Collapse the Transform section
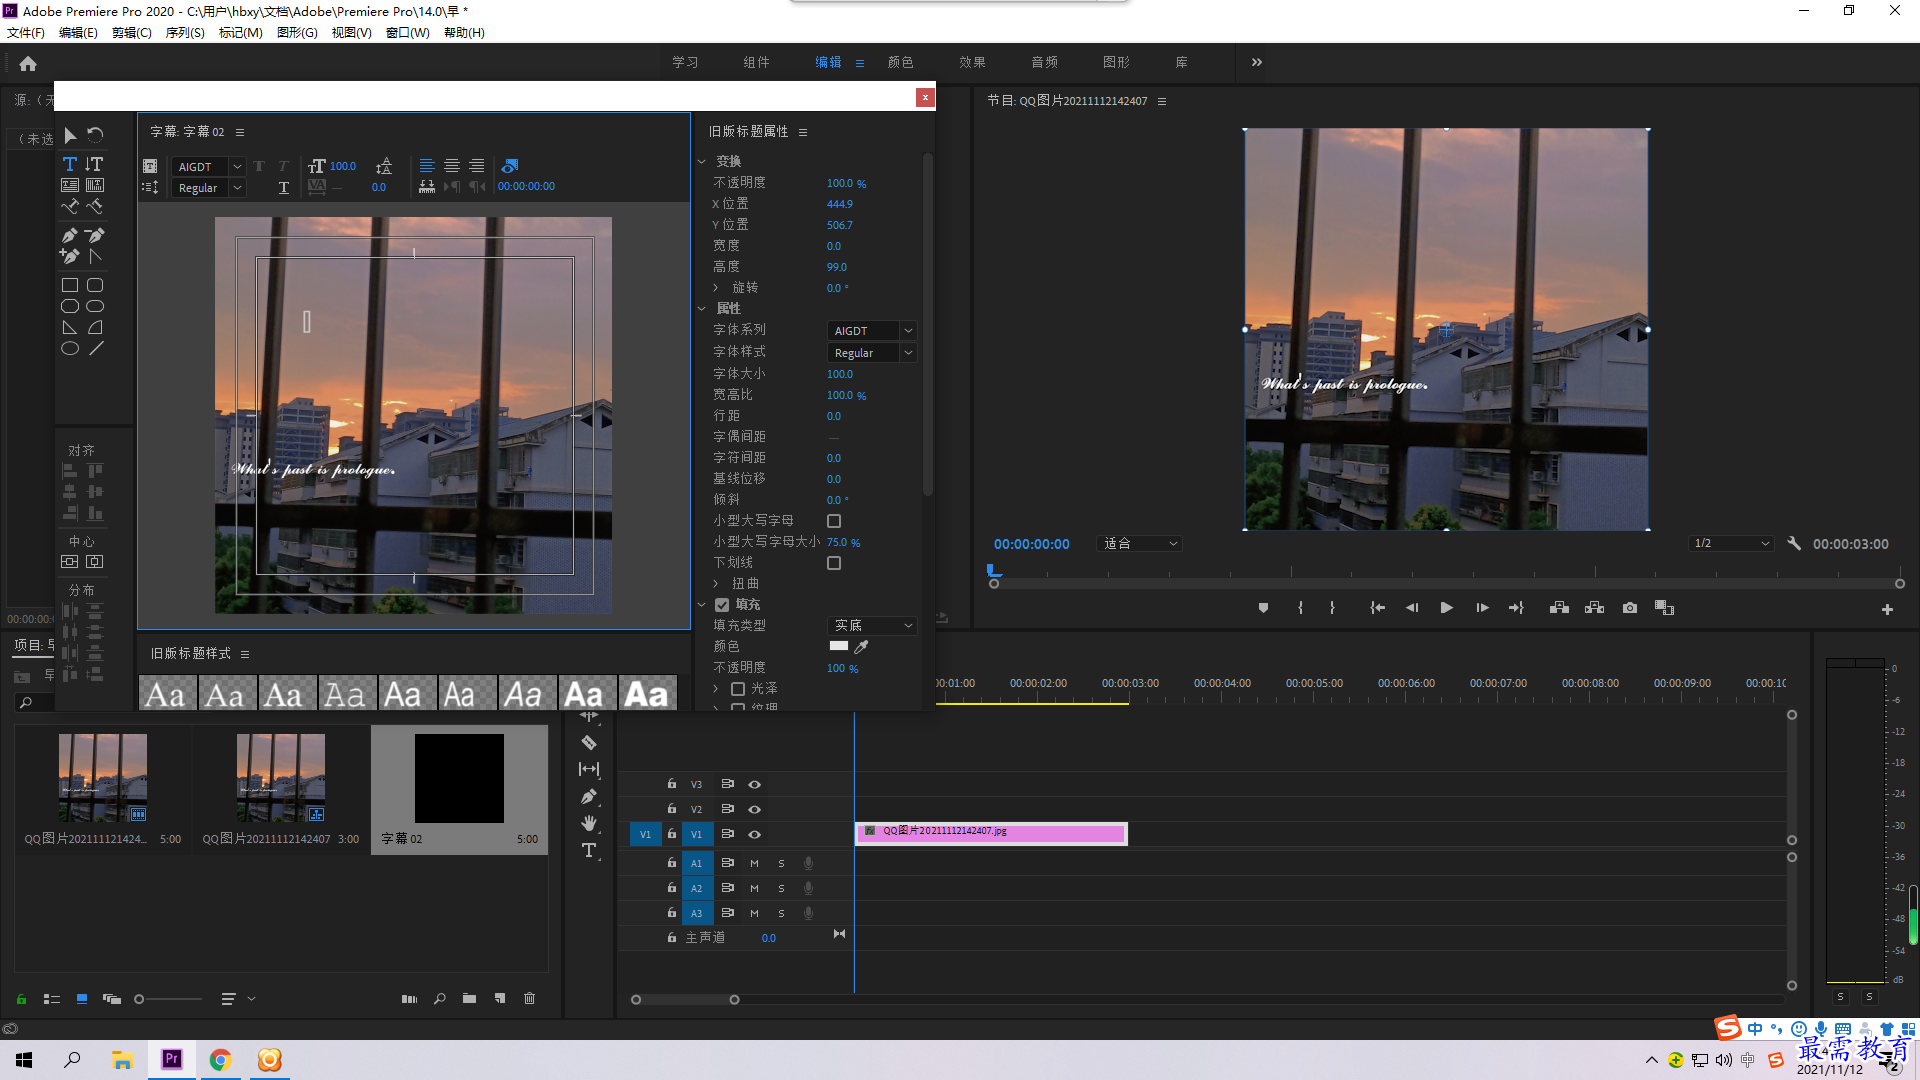This screenshot has width=1920, height=1080. (x=702, y=162)
